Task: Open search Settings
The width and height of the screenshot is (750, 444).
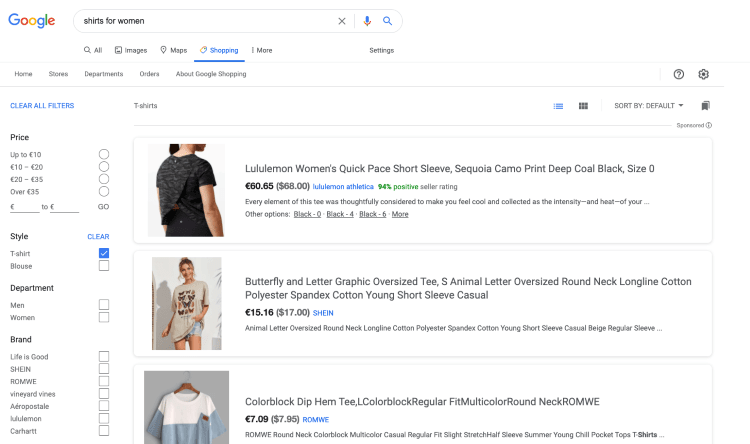Action: tap(381, 50)
